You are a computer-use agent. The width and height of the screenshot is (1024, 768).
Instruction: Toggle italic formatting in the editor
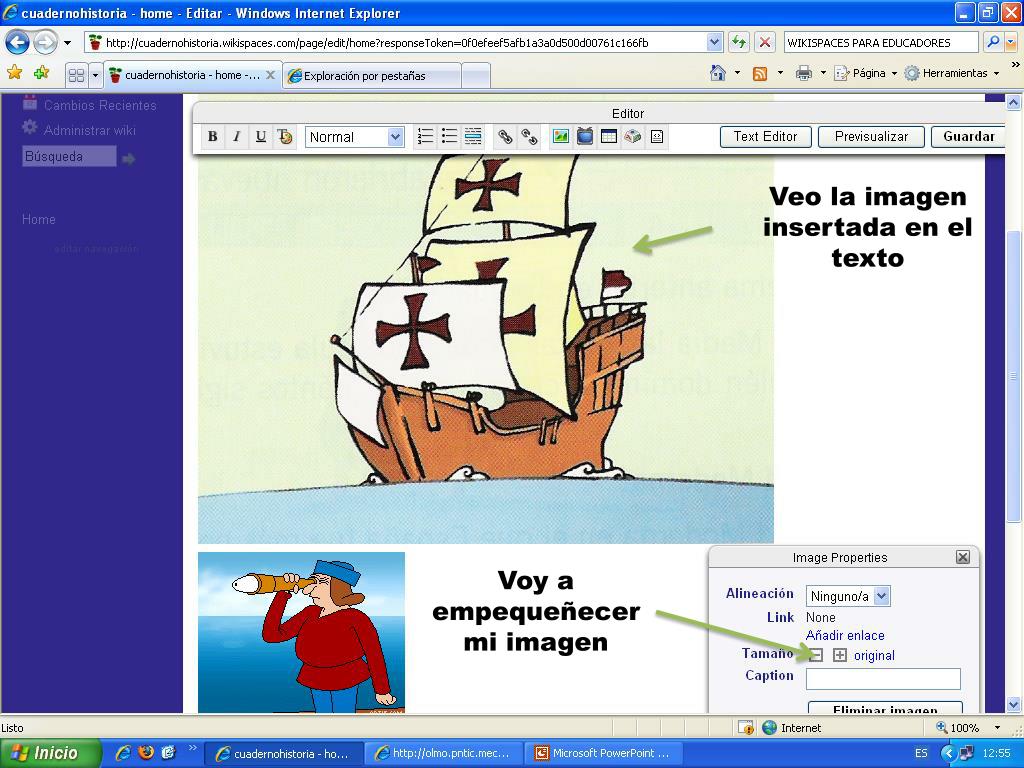[x=236, y=136]
